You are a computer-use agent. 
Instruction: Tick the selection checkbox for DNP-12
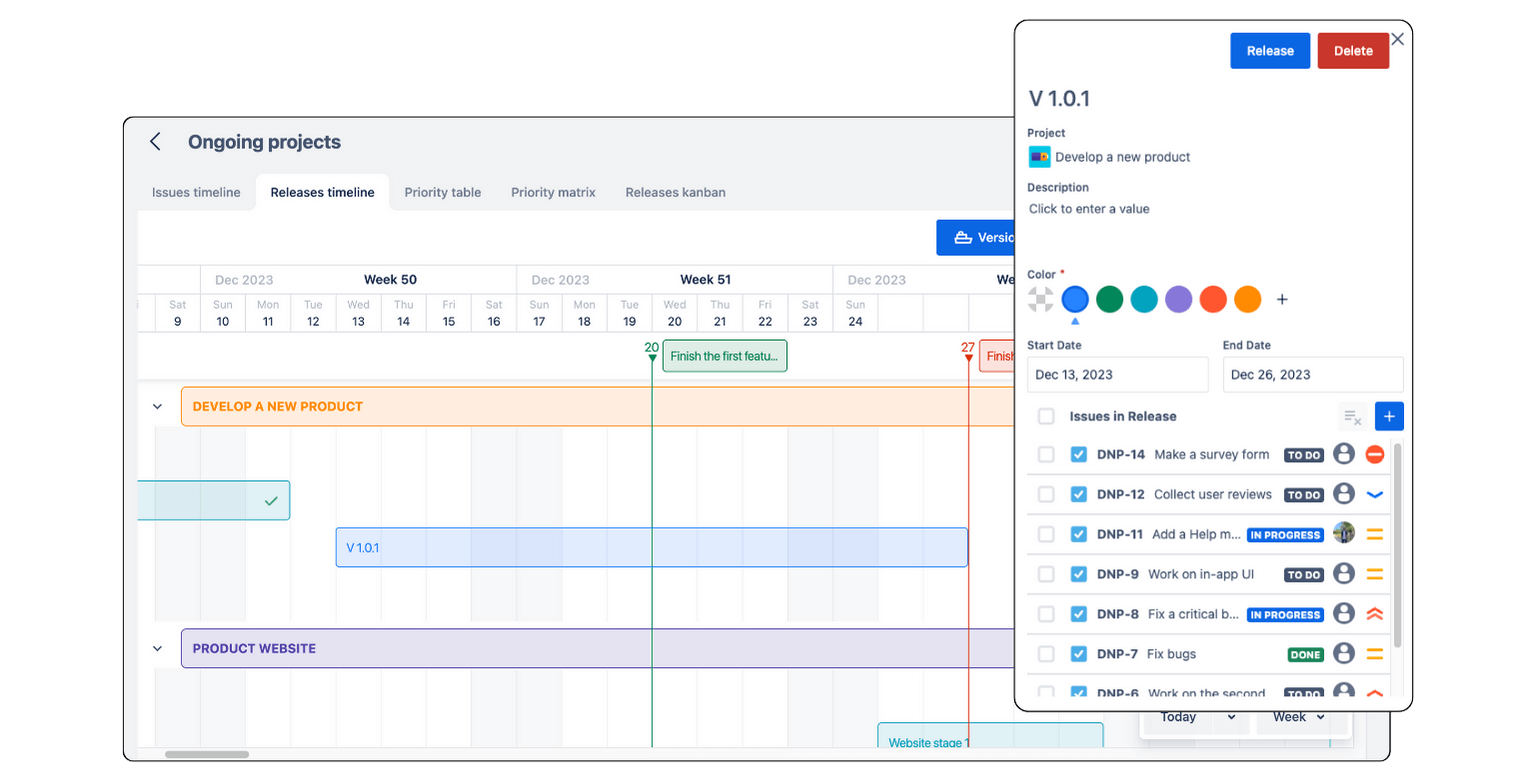coord(1046,494)
